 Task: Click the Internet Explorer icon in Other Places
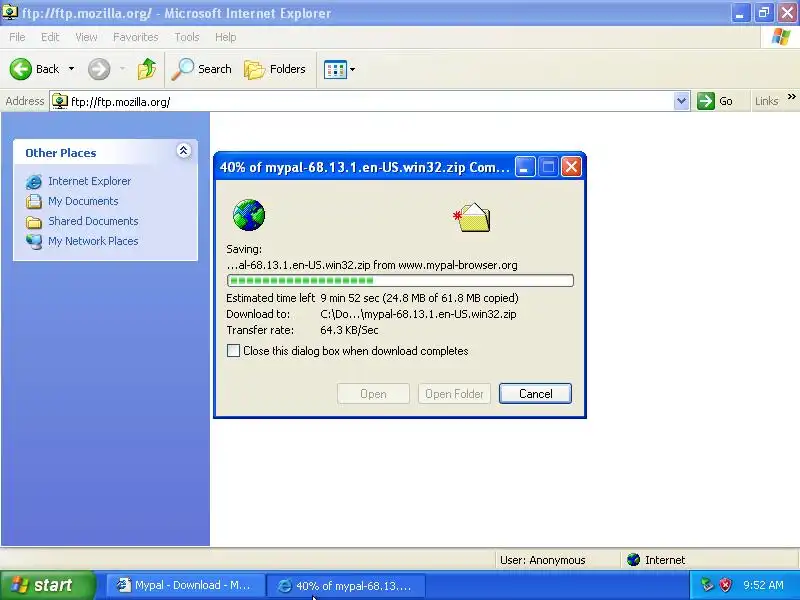click(34, 182)
